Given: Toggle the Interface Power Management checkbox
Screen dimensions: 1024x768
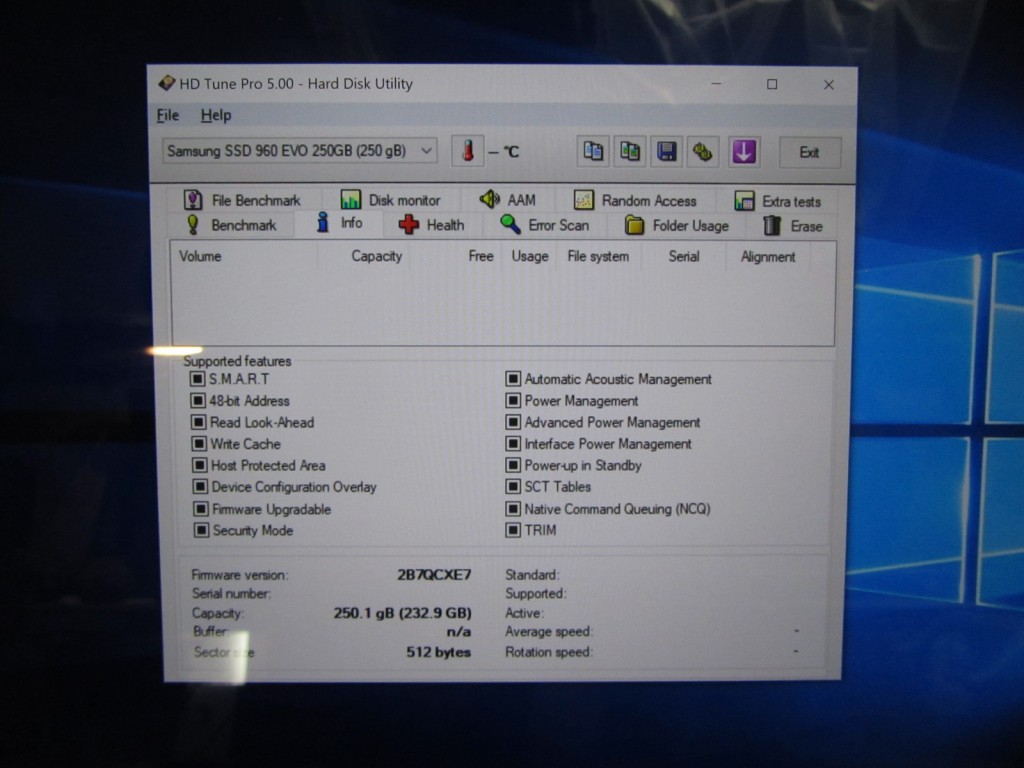Looking at the screenshot, I should coord(513,443).
